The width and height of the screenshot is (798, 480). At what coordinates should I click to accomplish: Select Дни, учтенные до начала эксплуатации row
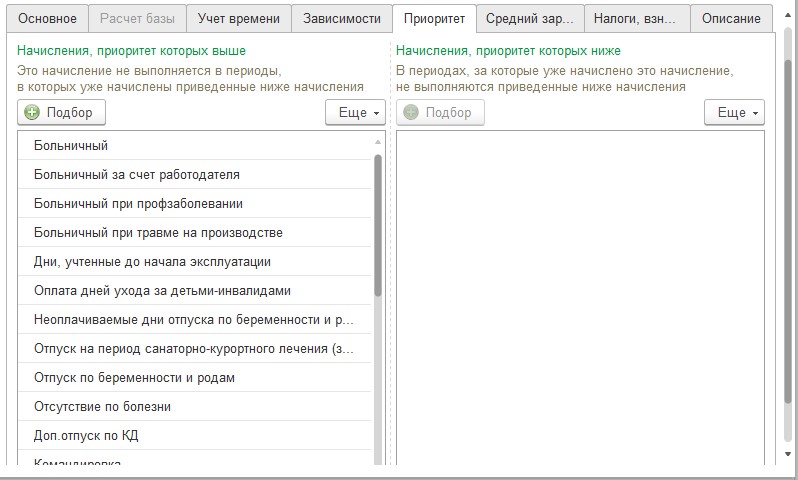195,262
